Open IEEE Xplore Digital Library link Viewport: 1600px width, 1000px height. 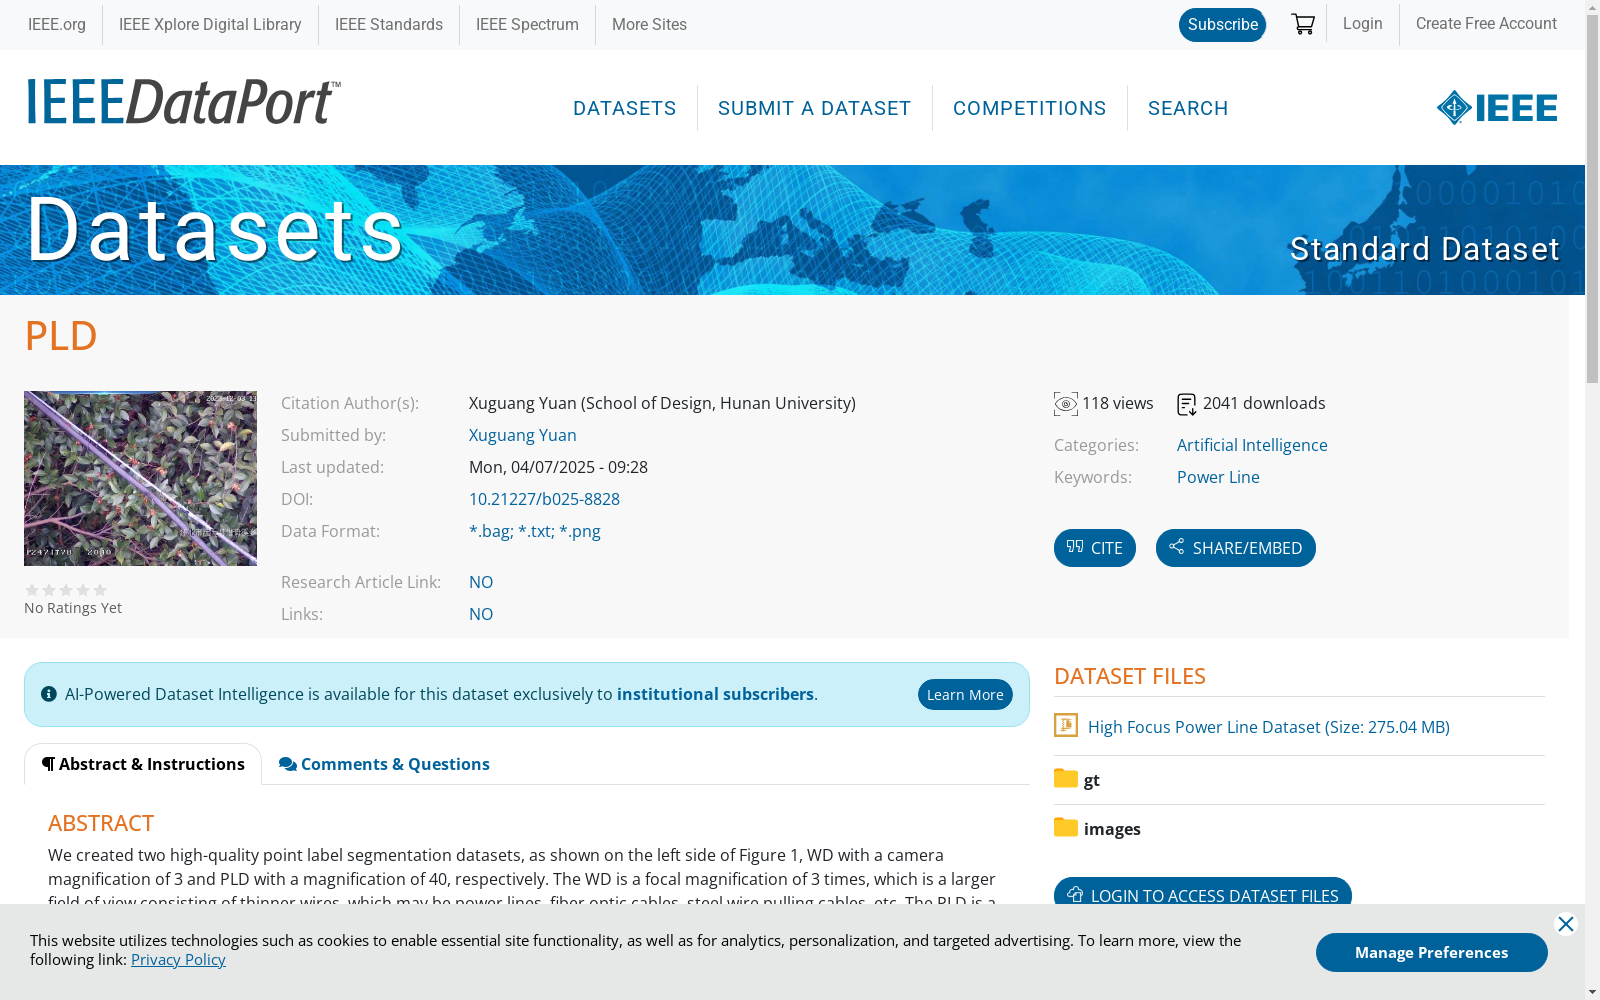click(210, 24)
